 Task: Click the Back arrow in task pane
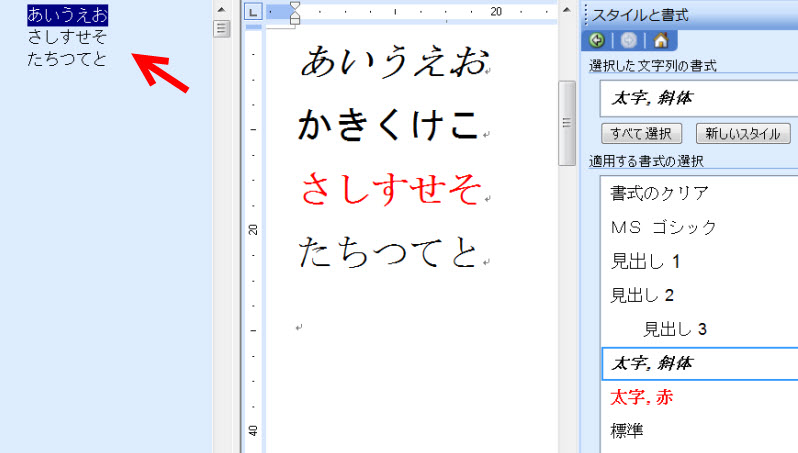click(598, 41)
